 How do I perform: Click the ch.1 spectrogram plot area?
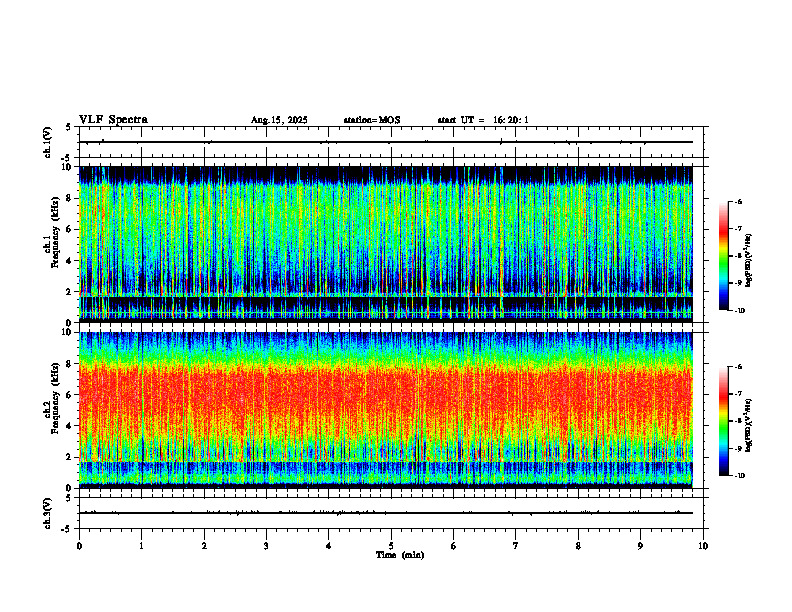click(386, 244)
